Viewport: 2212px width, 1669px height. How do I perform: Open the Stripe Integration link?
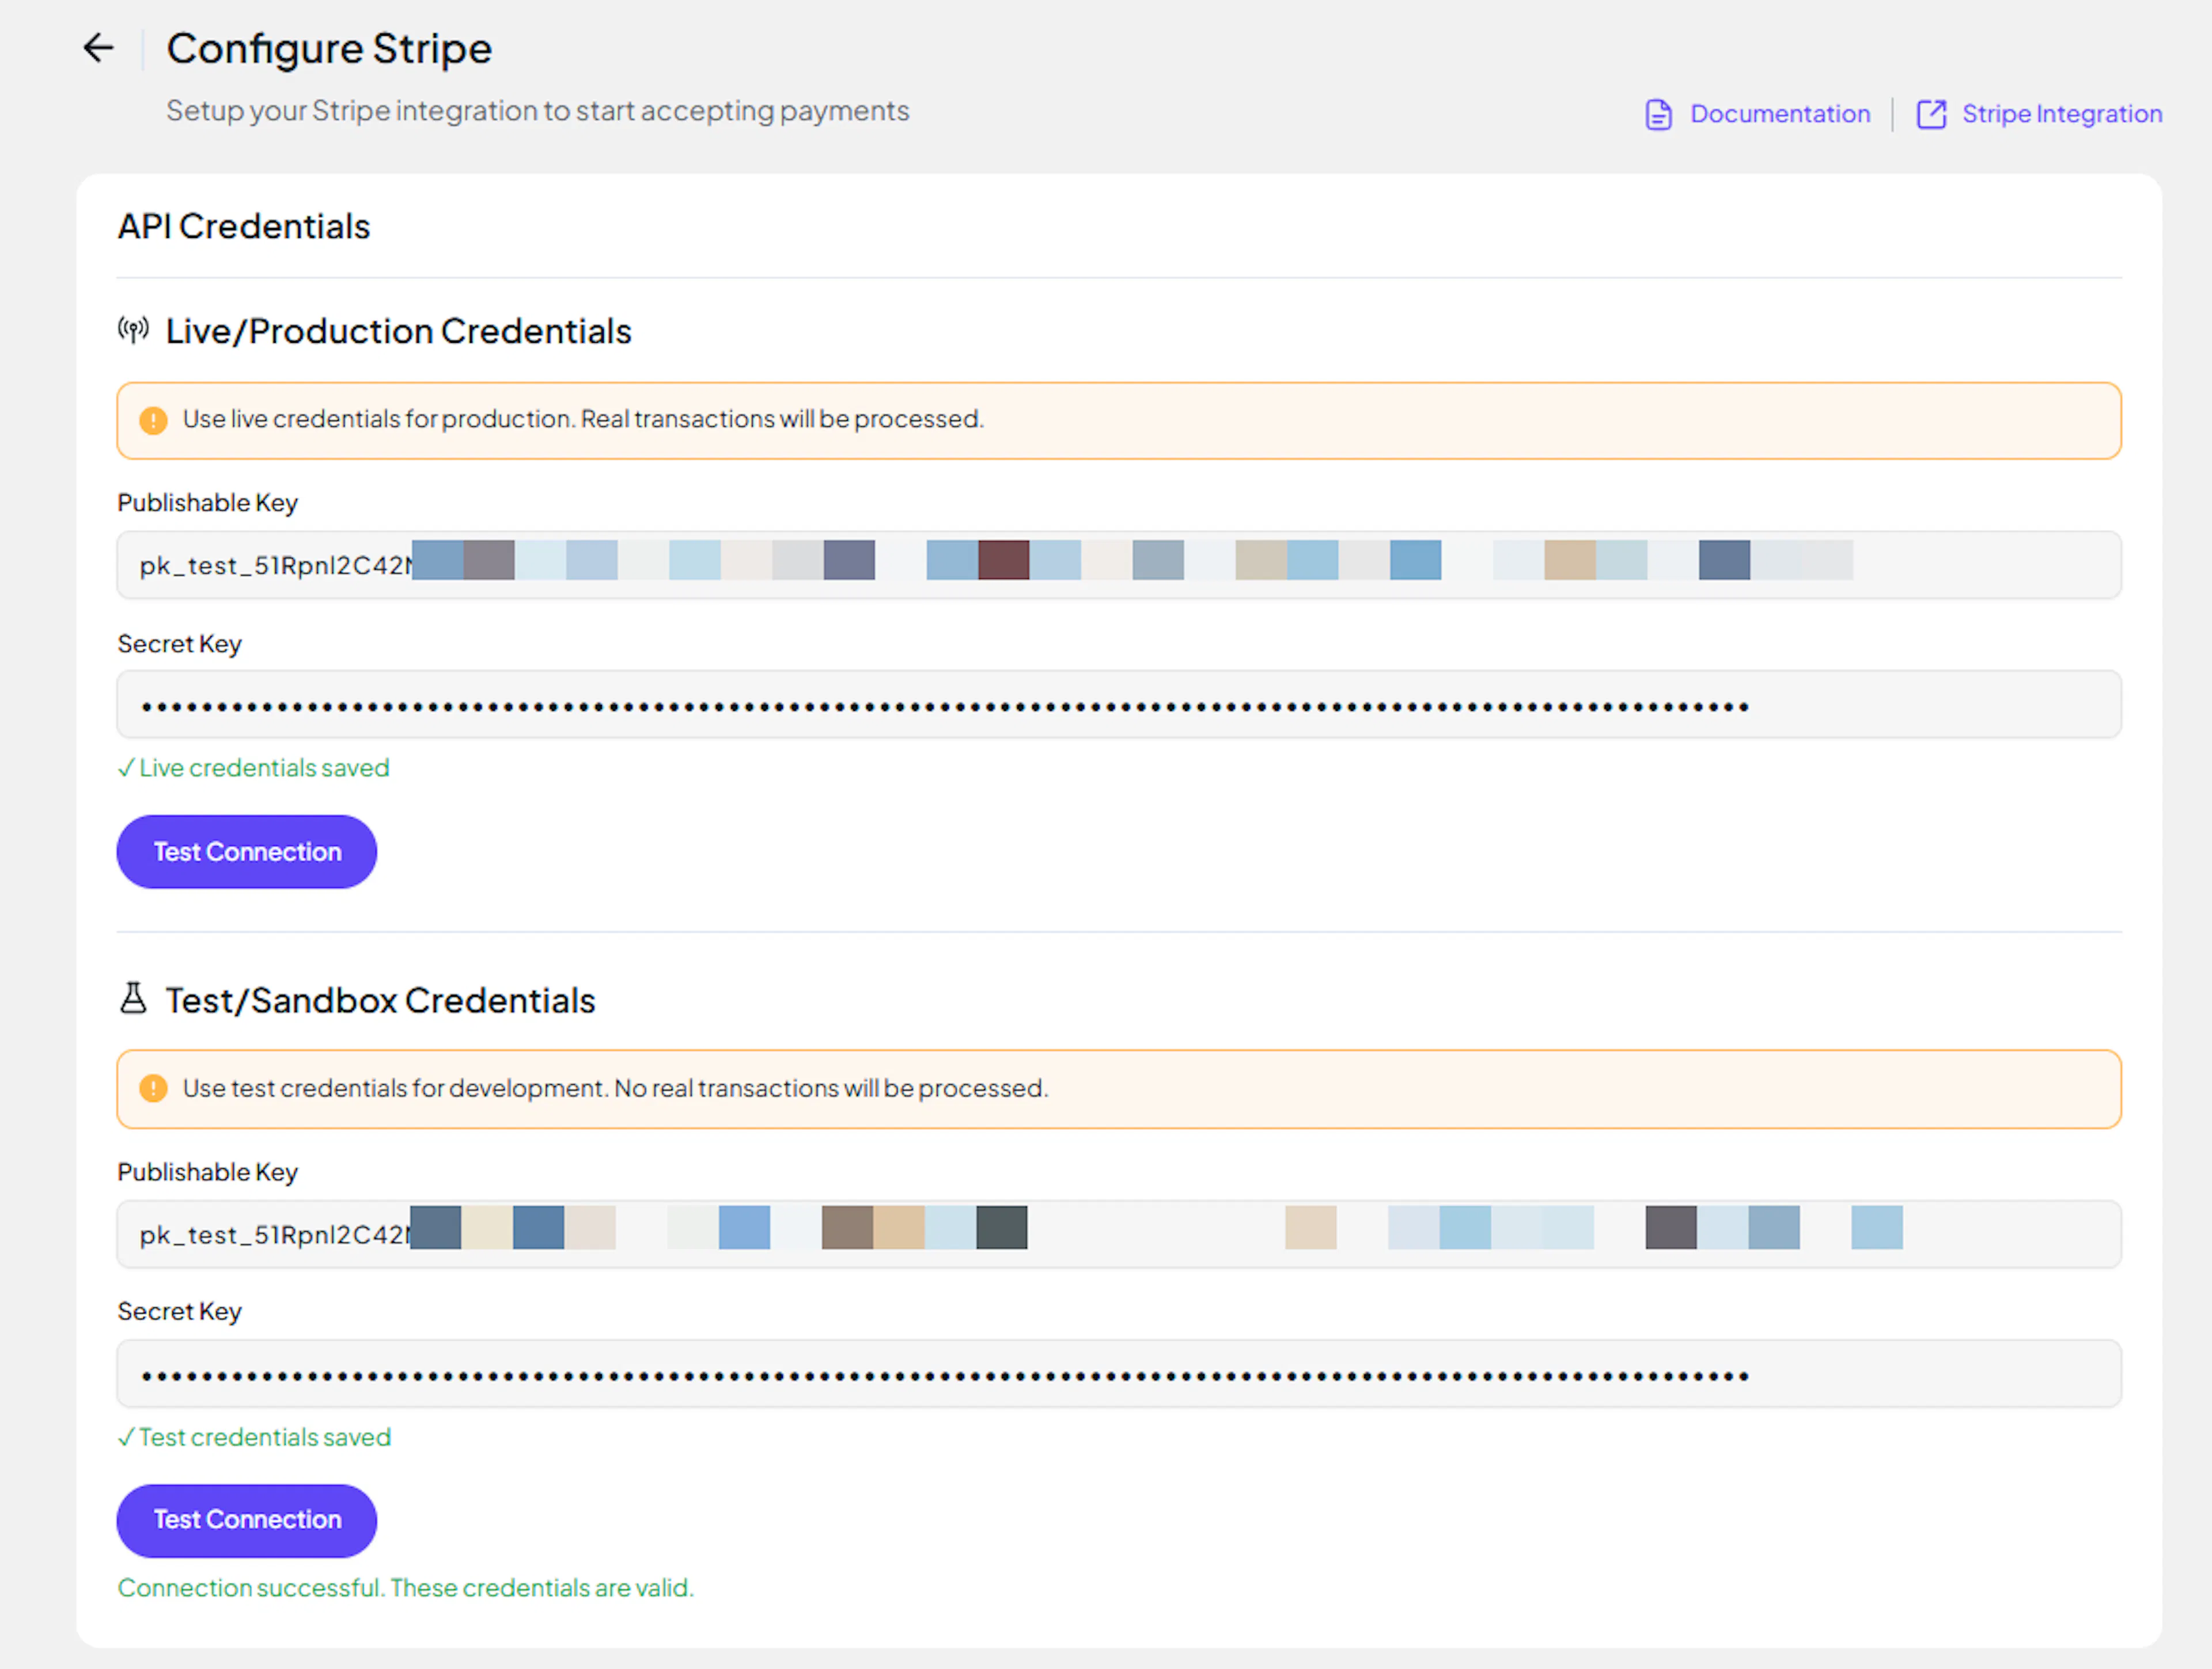[2061, 115]
